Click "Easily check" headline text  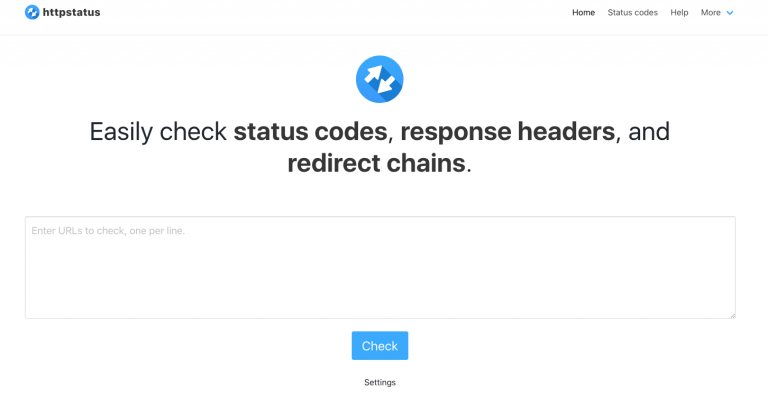pos(158,132)
